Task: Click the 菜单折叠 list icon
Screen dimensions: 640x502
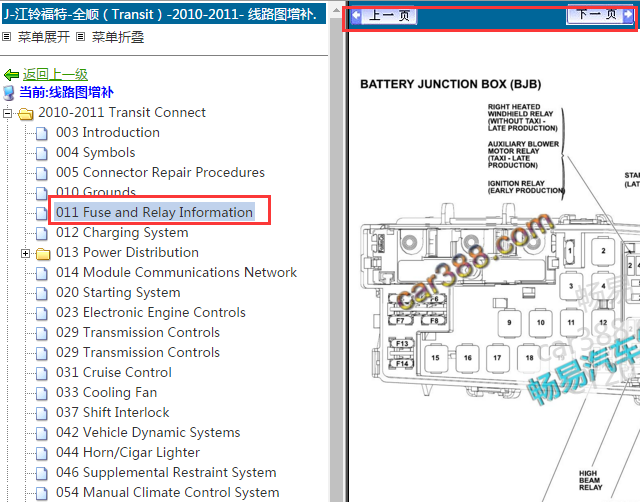Action: click(80, 37)
